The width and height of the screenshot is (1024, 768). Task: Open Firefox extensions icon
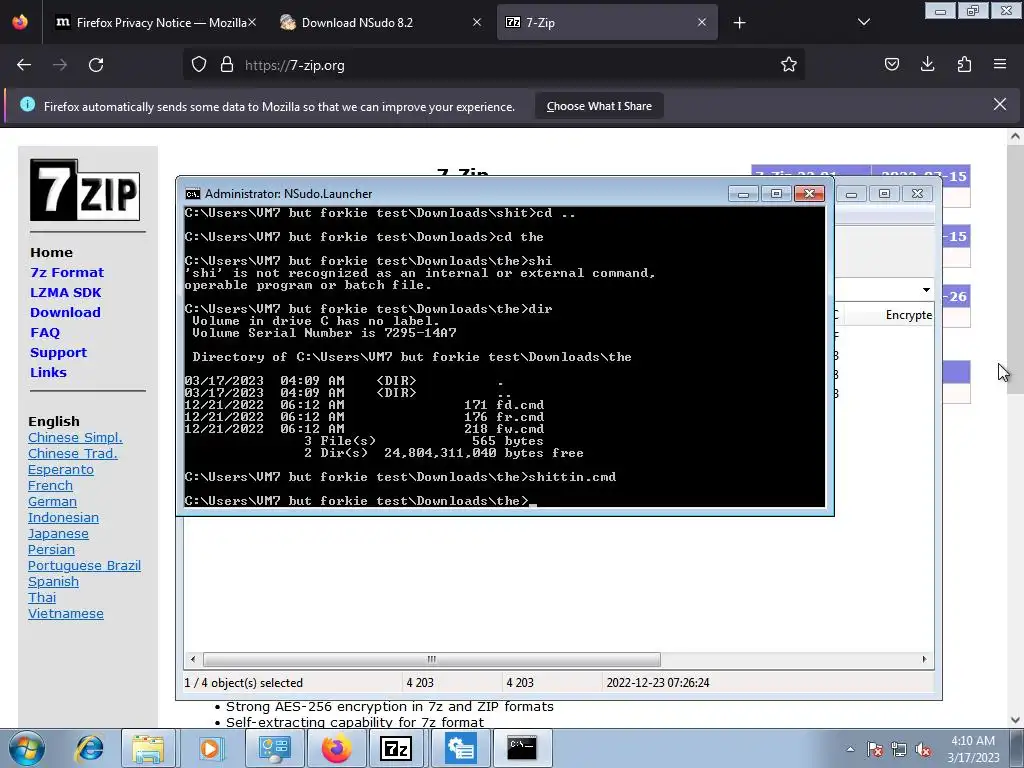pos(964,65)
